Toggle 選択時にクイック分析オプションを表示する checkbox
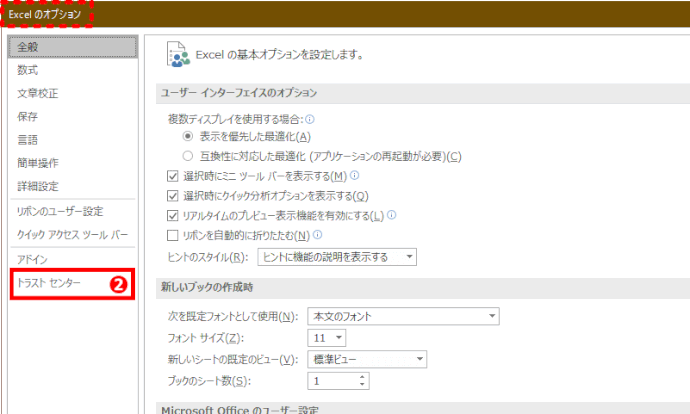 172,196
